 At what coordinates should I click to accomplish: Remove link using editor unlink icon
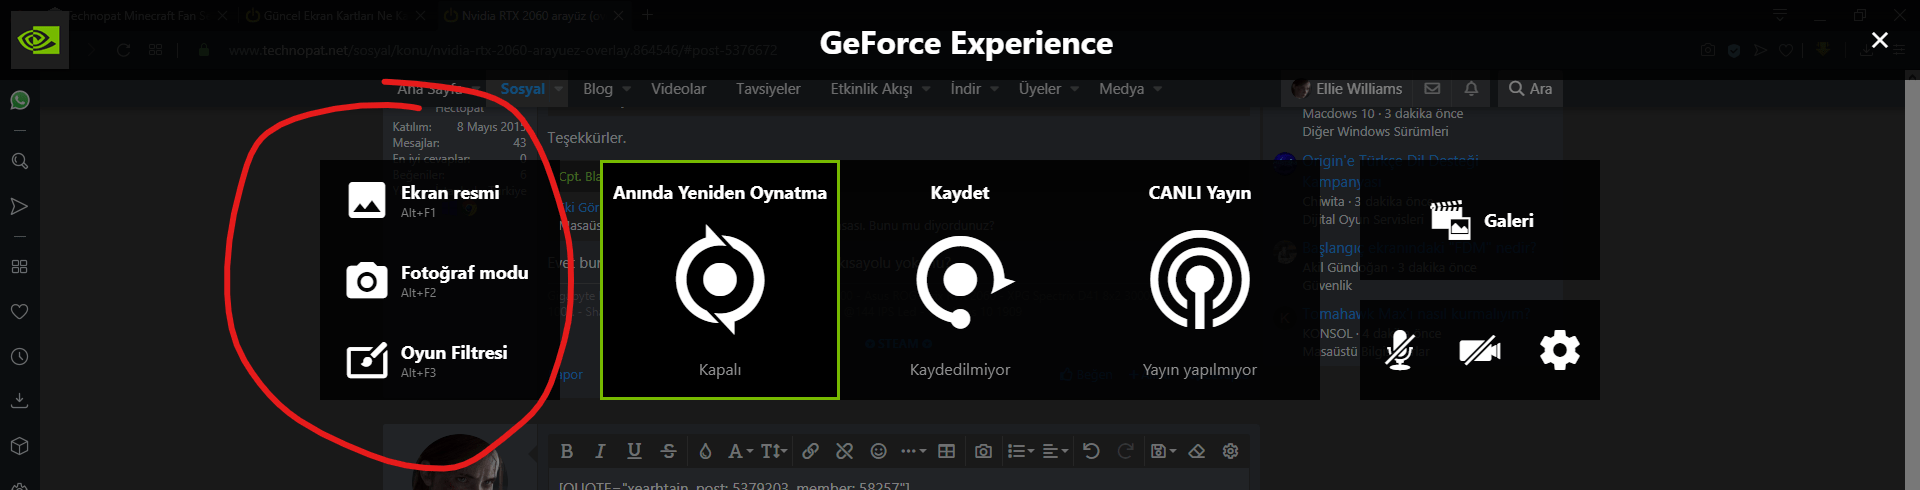[x=845, y=451]
